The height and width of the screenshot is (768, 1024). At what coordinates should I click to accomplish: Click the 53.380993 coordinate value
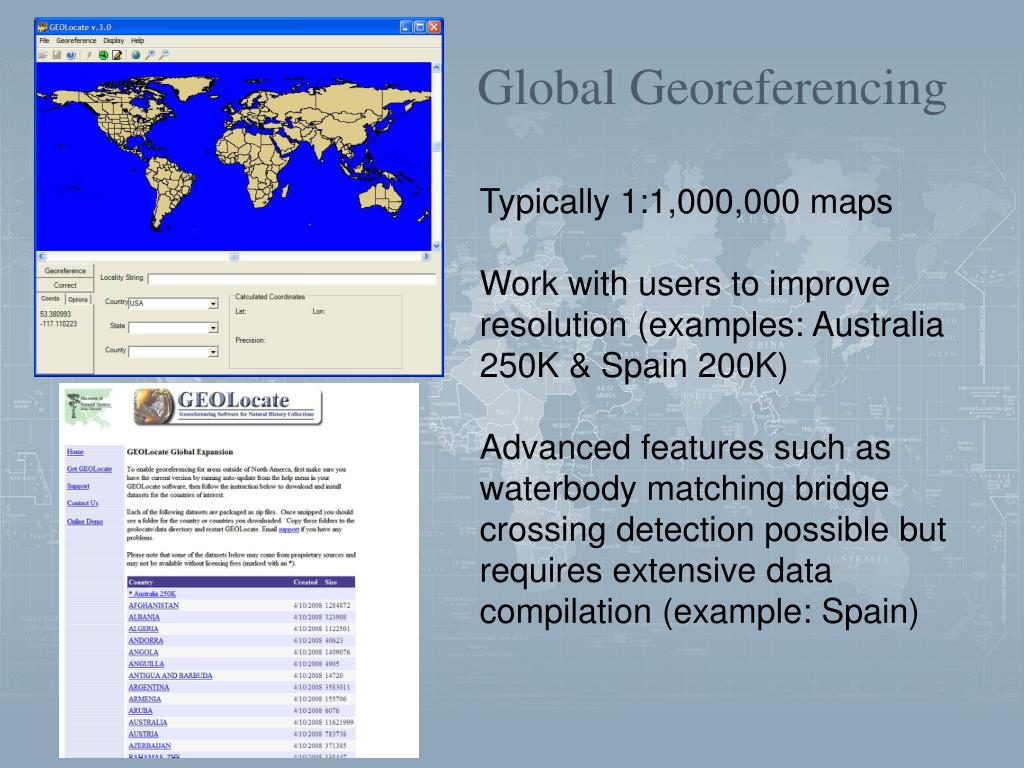click(x=56, y=314)
